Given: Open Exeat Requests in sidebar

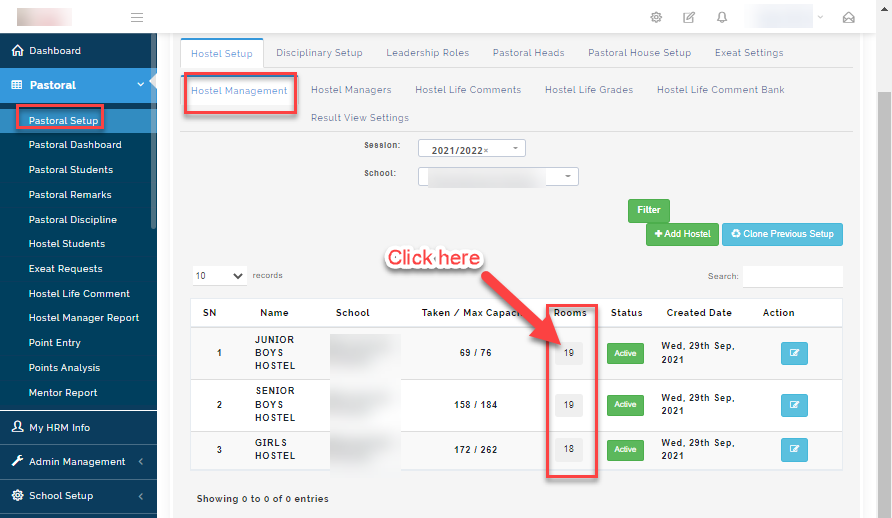Looking at the screenshot, I should tap(65, 268).
